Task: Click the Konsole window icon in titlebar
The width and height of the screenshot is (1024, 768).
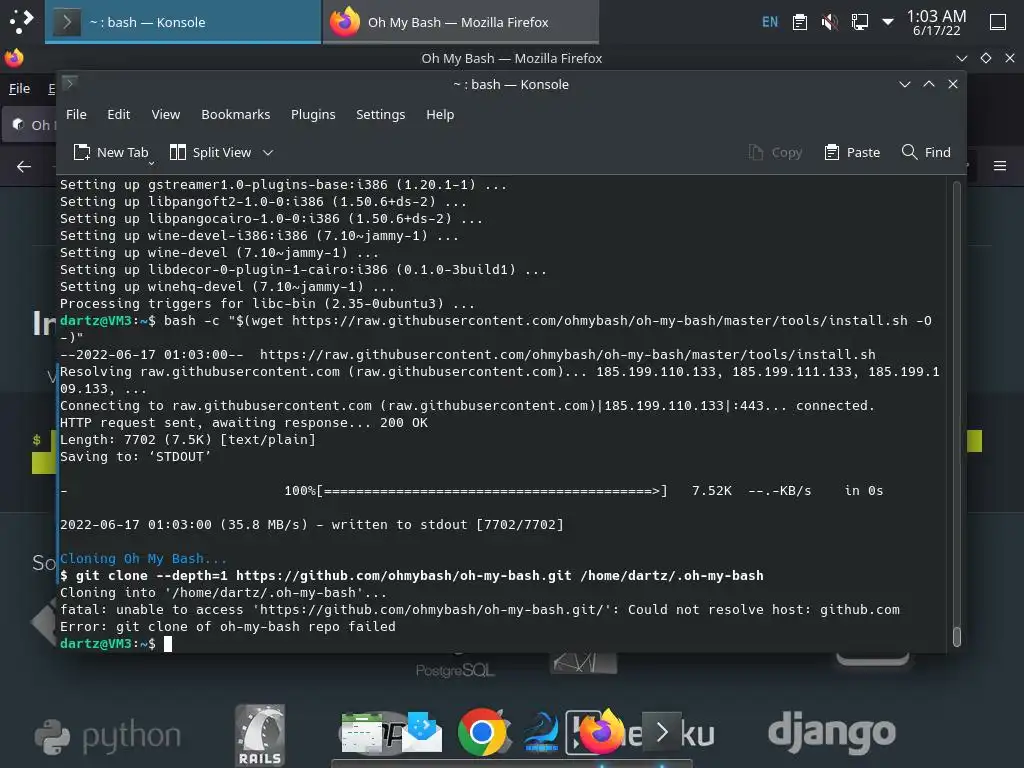Action: (70, 84)
